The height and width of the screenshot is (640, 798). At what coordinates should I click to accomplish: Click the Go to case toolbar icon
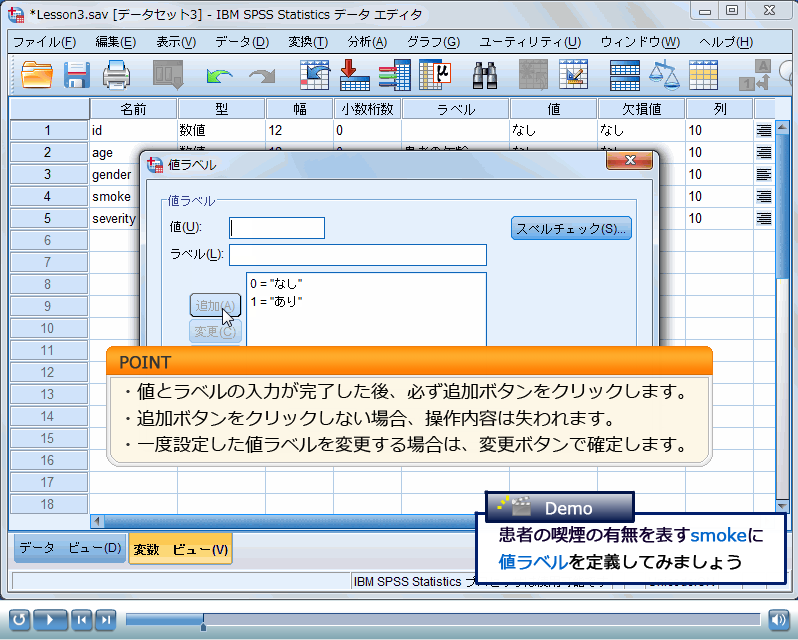[315, 75]
